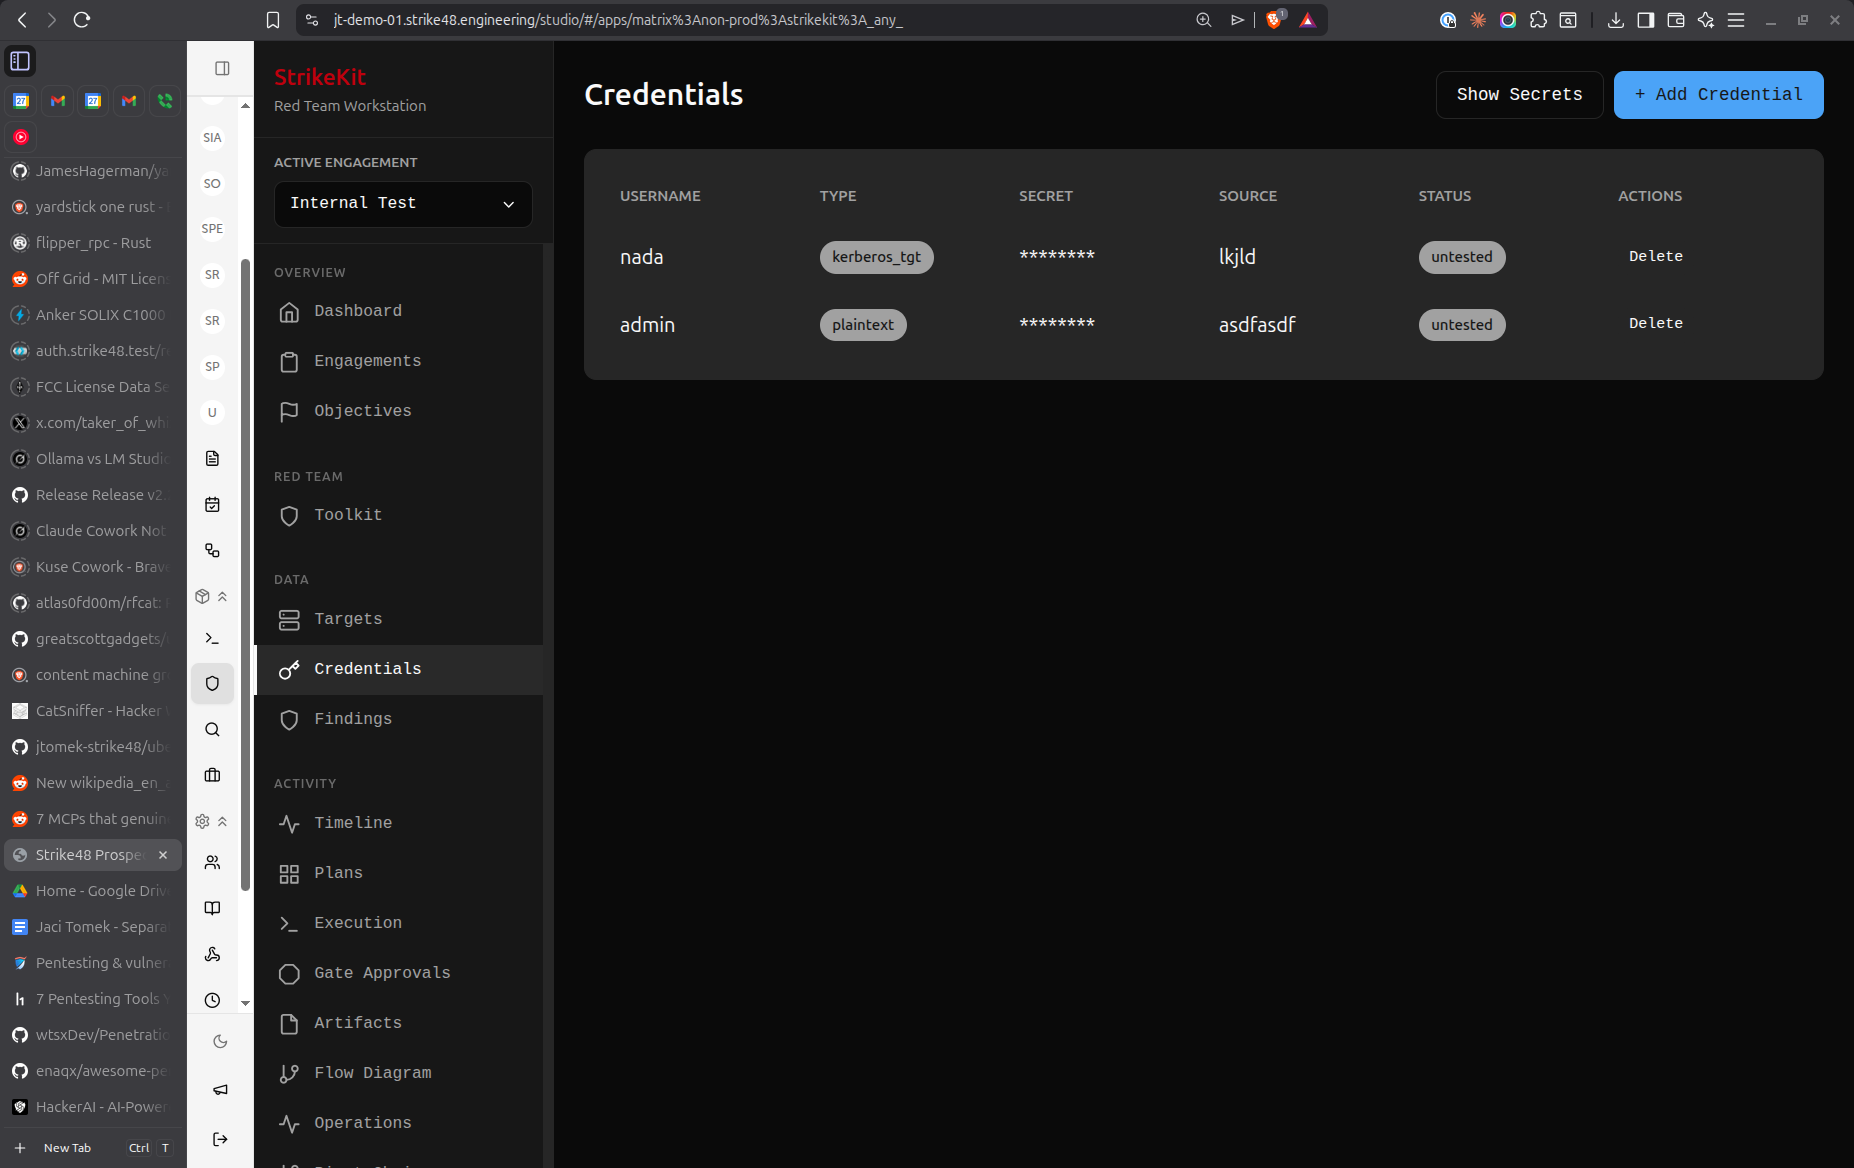The image size is (1854, 1168).
Task: Click the Artifacts file icon
Action: click(x=289, y=1023)
